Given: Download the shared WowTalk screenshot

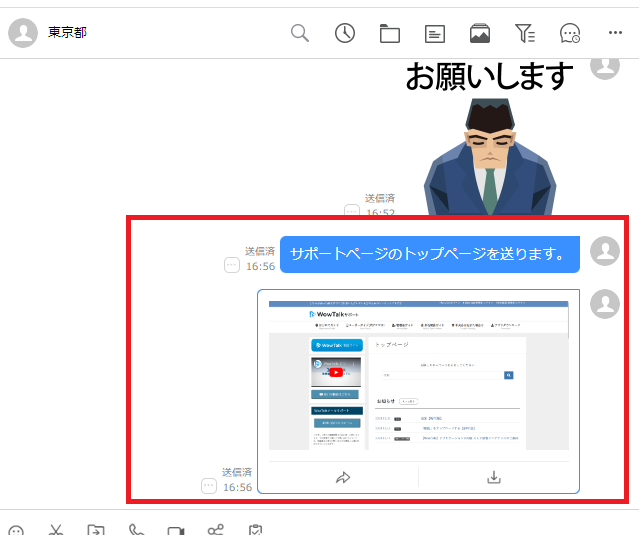Looking at the screenshot, I should pos(493,477).
